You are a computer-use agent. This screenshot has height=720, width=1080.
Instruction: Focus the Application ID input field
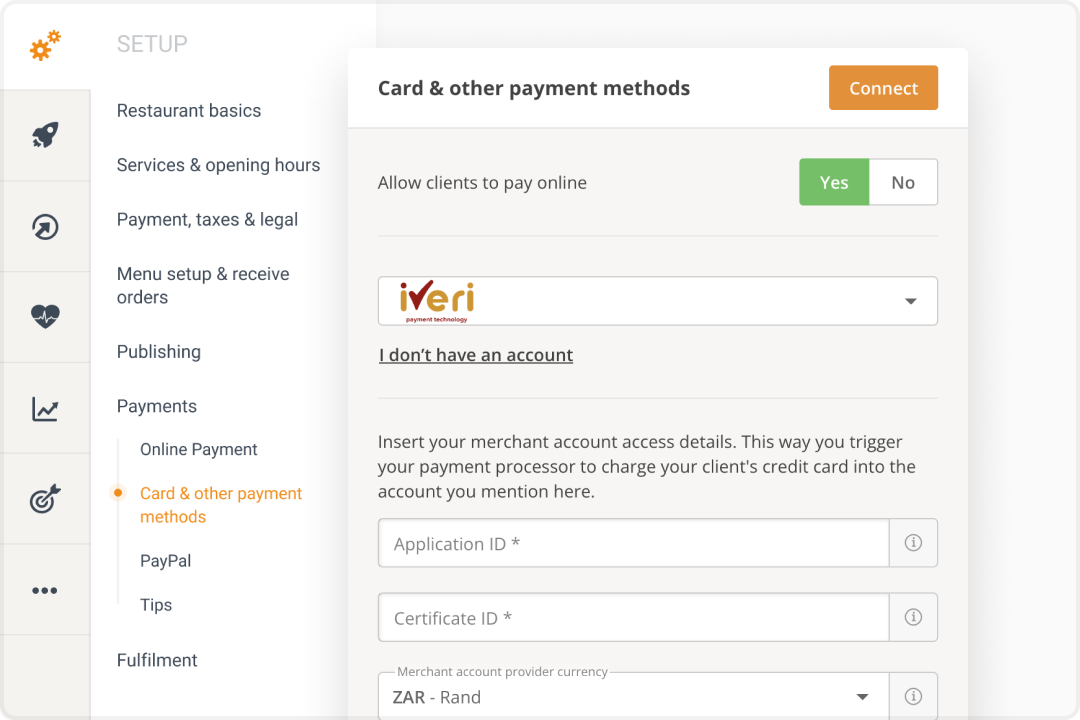[633, 543]
